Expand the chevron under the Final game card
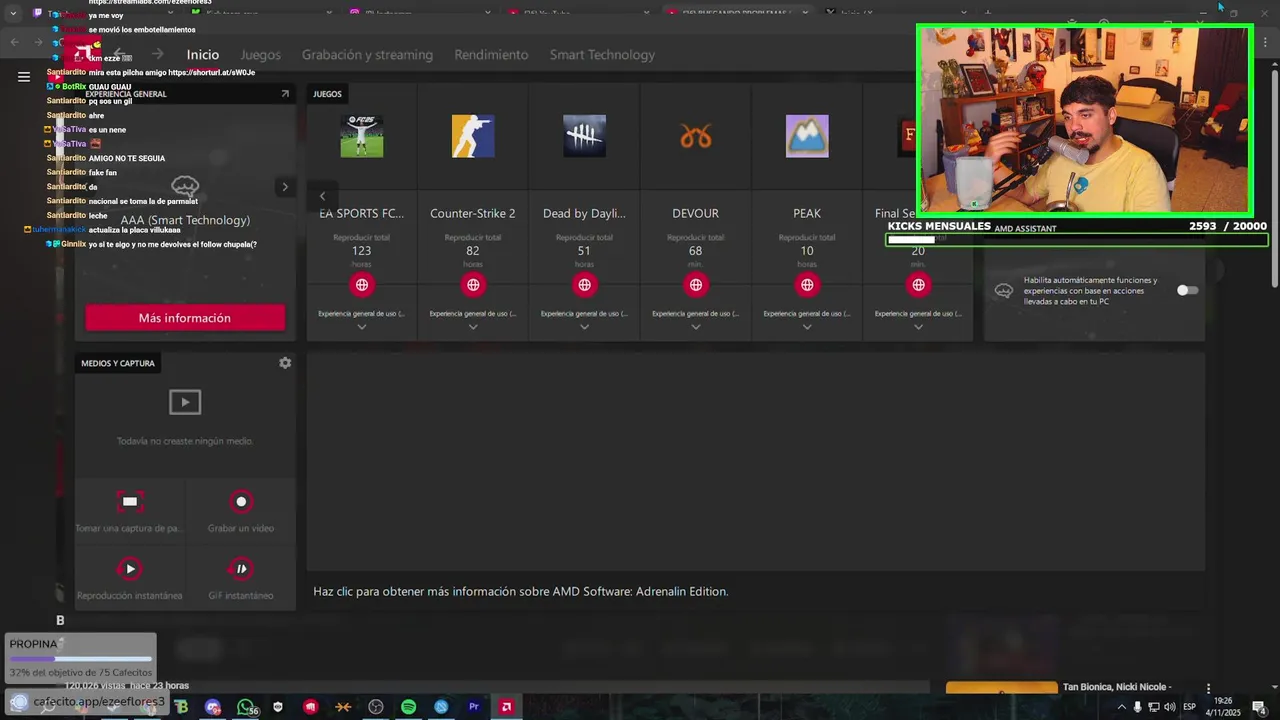The image size is (1280, 720). click(918, 327)
